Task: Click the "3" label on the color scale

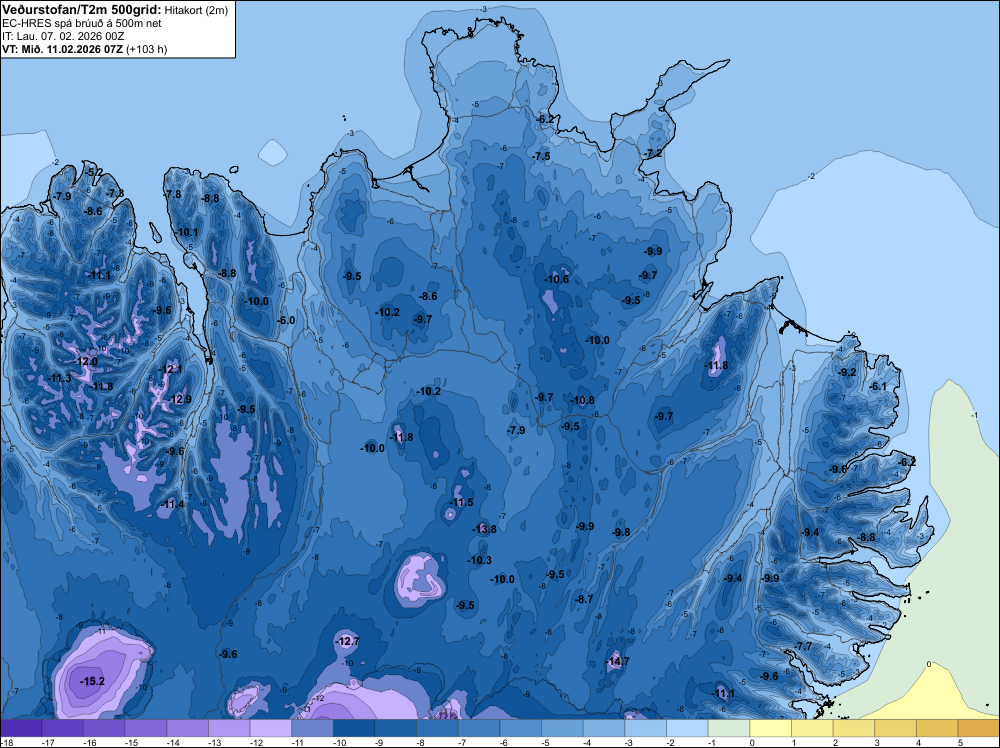Action: click(877, 742)
